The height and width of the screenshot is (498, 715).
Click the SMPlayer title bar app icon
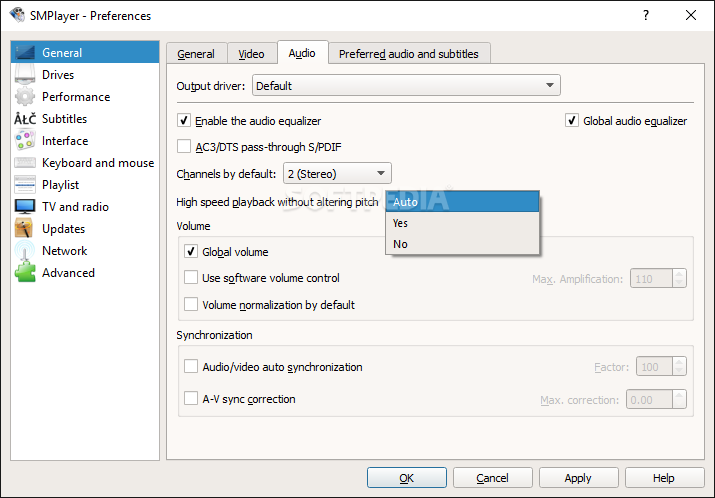(17, 15)
